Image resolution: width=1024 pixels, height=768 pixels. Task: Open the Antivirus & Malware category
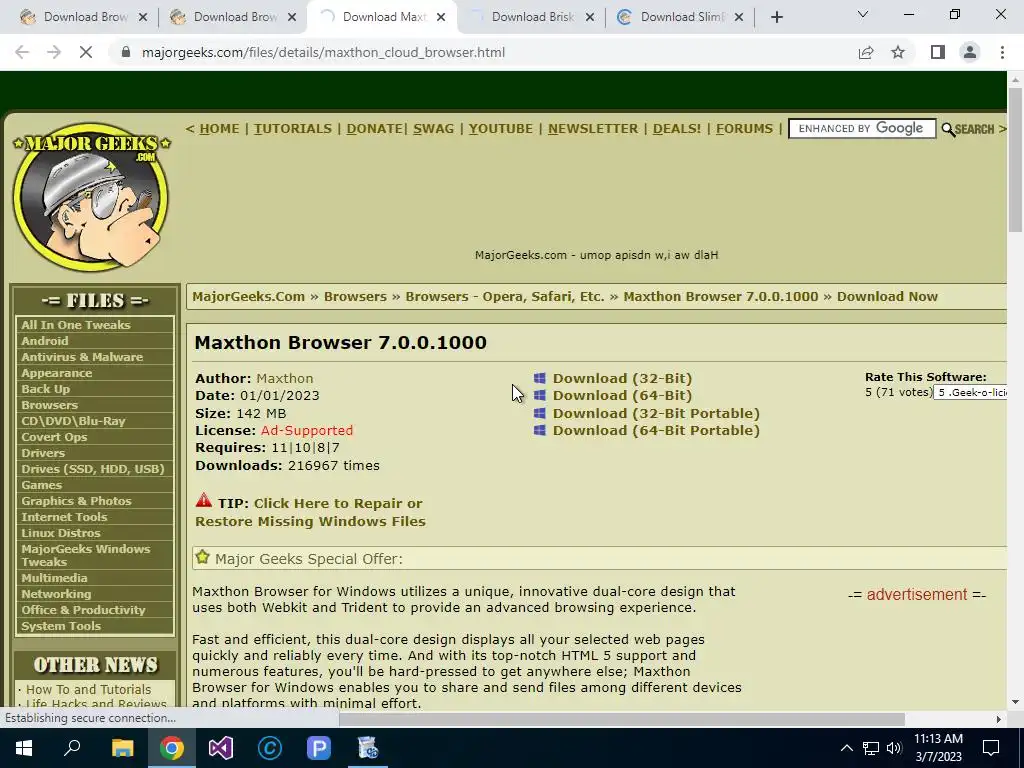[x=82, y=357]
